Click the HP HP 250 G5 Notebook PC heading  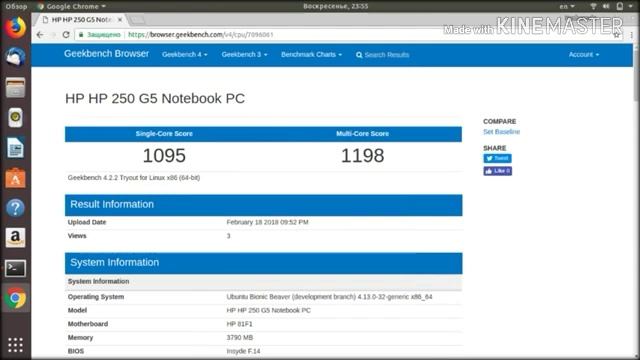click(155, 98)
